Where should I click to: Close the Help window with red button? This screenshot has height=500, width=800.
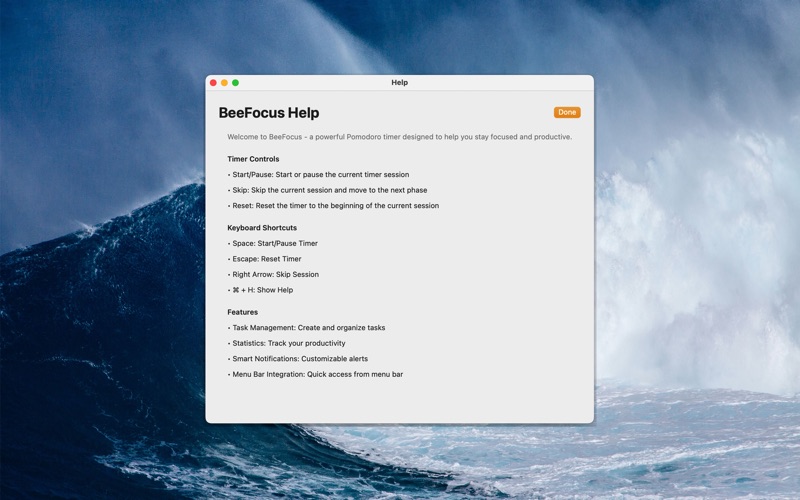(213, 83)
